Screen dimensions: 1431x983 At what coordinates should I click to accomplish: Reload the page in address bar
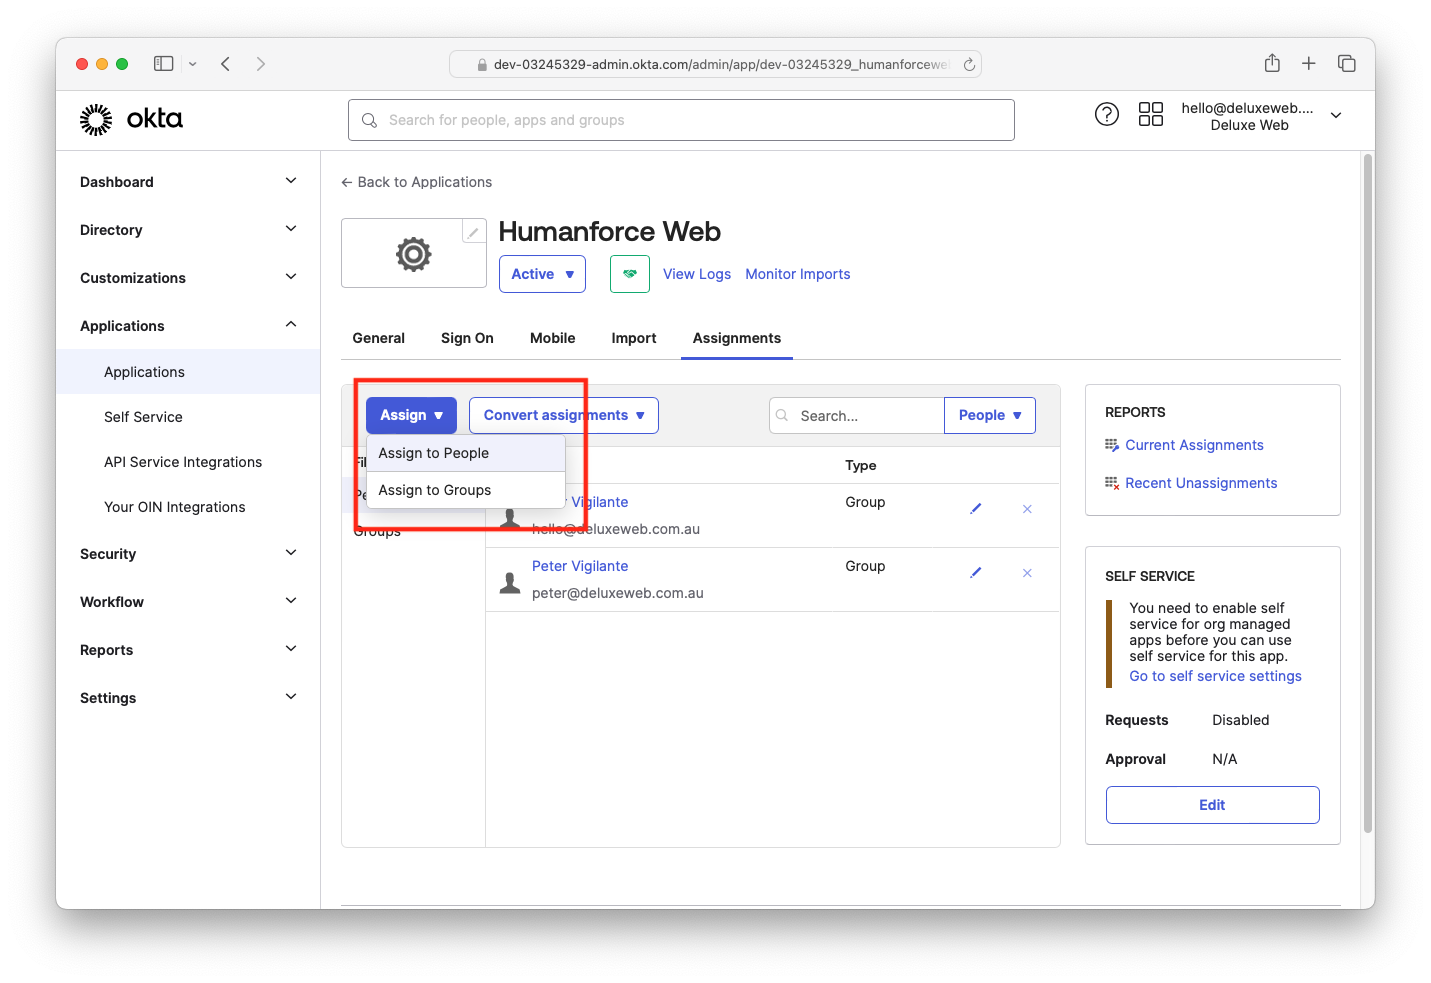[x=969, y=65]
